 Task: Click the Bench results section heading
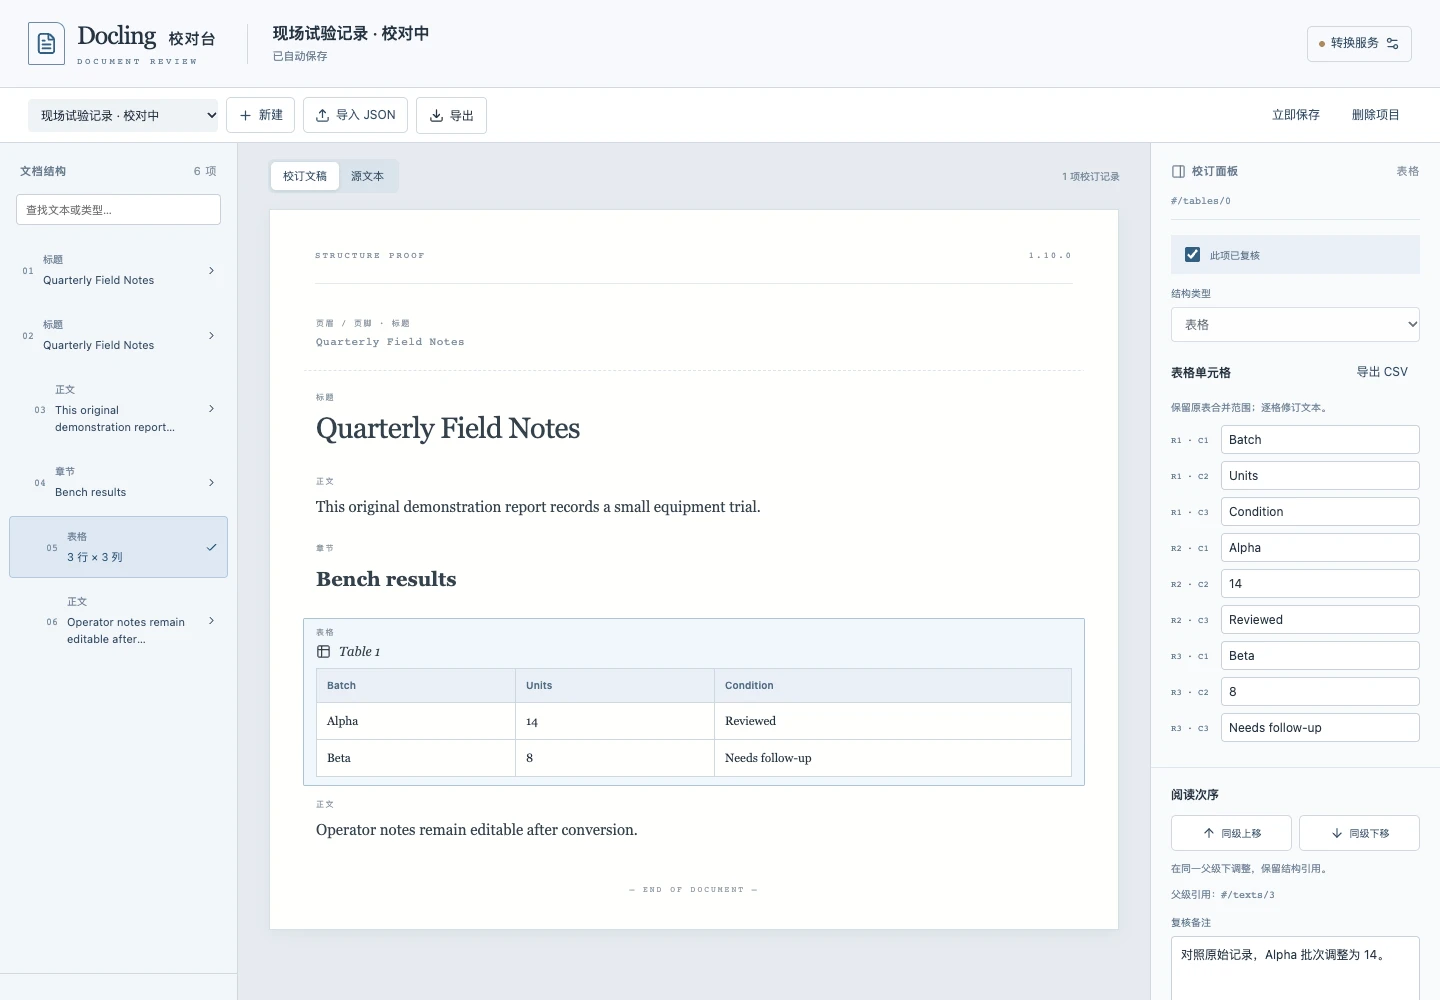click(386, 579)
